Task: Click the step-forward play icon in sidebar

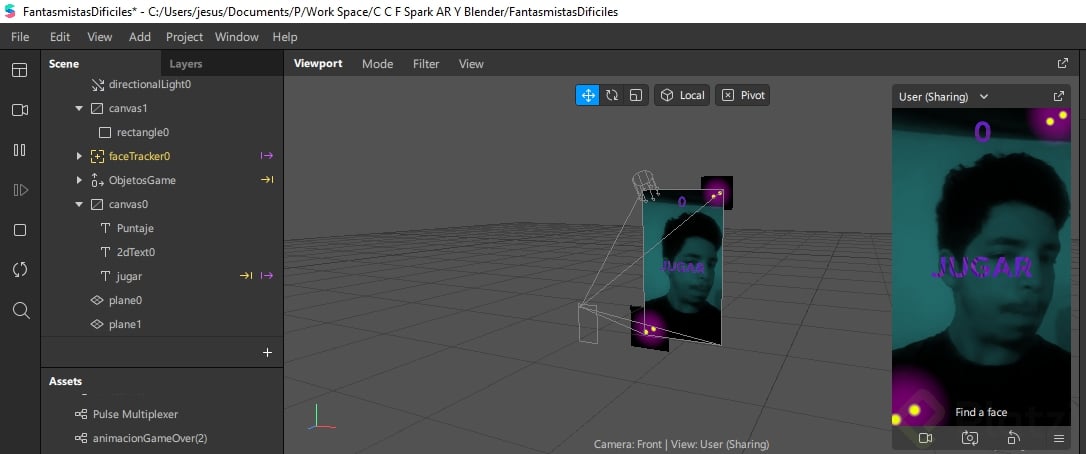Action: tap(20, 190)
